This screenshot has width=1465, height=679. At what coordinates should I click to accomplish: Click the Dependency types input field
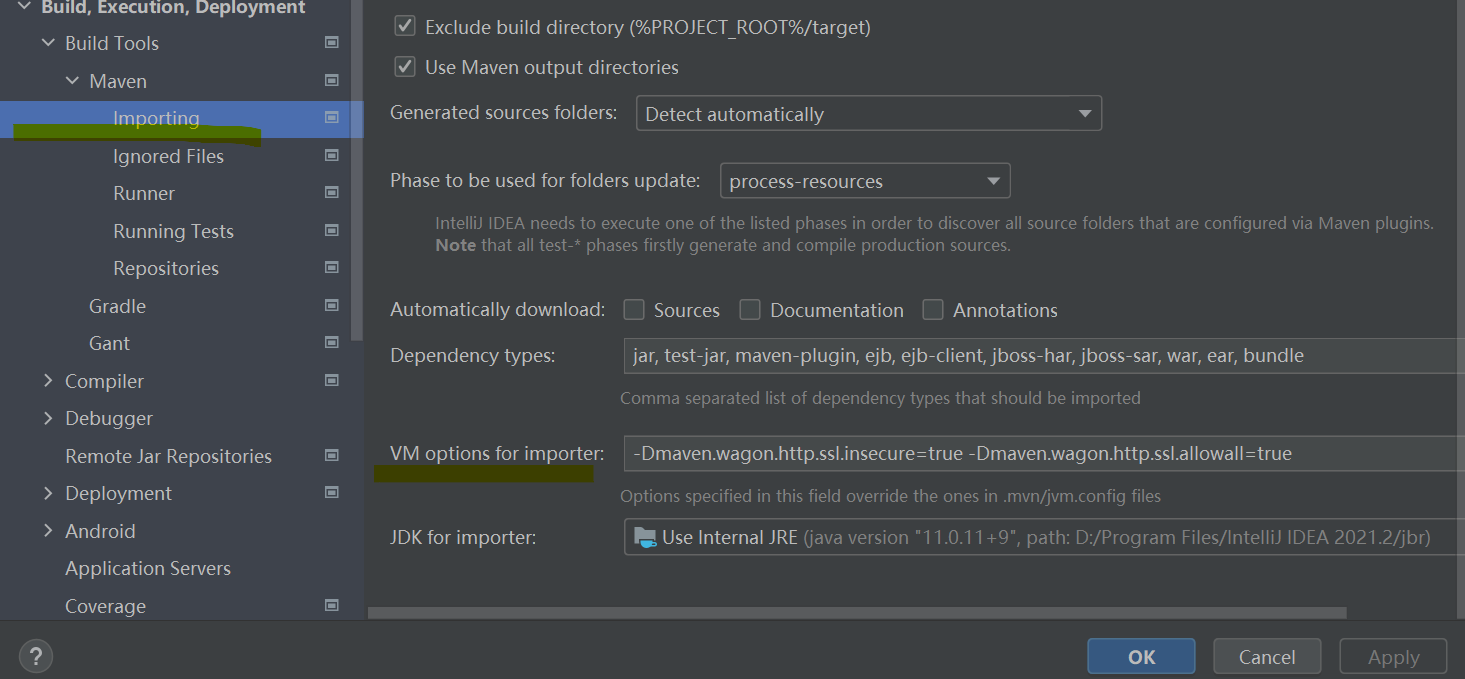(1044, 355)
